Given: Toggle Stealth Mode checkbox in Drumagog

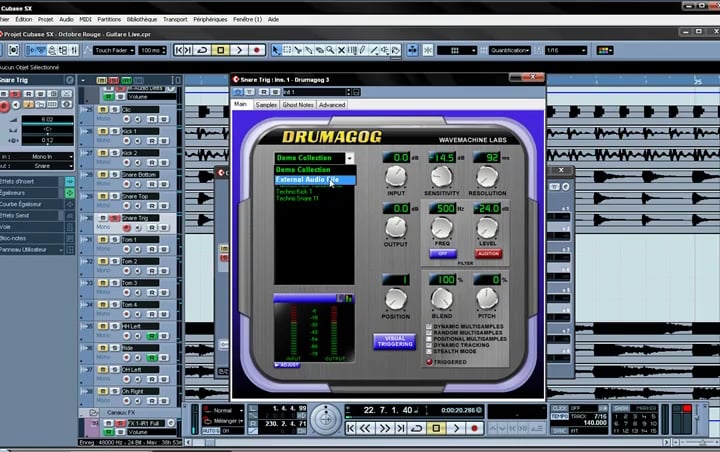Looking at the screenshot, I should pyautogui.click(x=429, y=351).
